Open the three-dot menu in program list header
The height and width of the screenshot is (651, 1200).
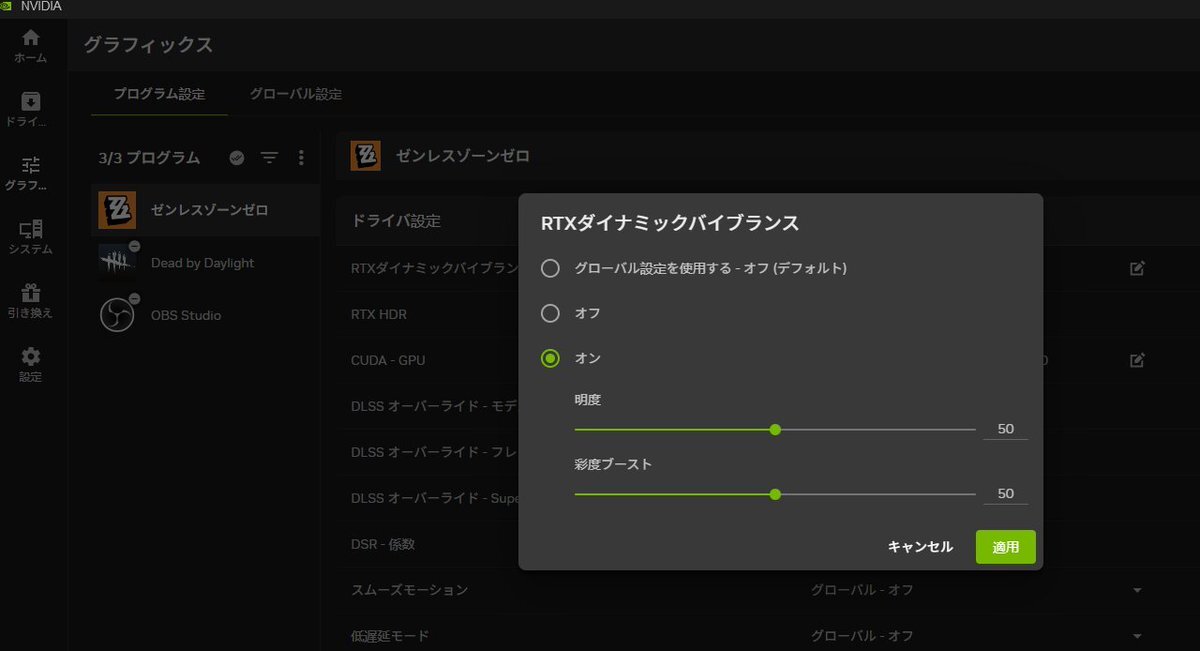click(x=301, y=158)
